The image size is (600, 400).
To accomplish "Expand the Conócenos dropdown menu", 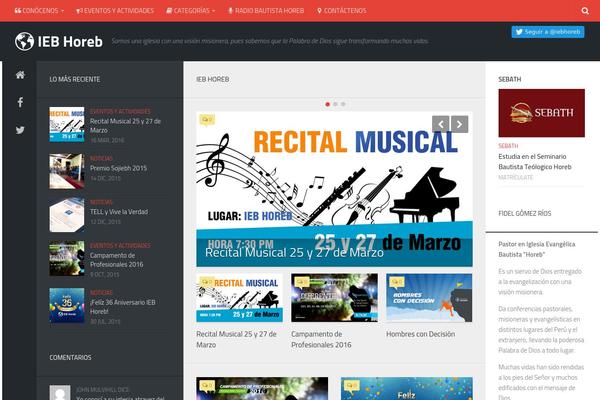I will point(39,11).
